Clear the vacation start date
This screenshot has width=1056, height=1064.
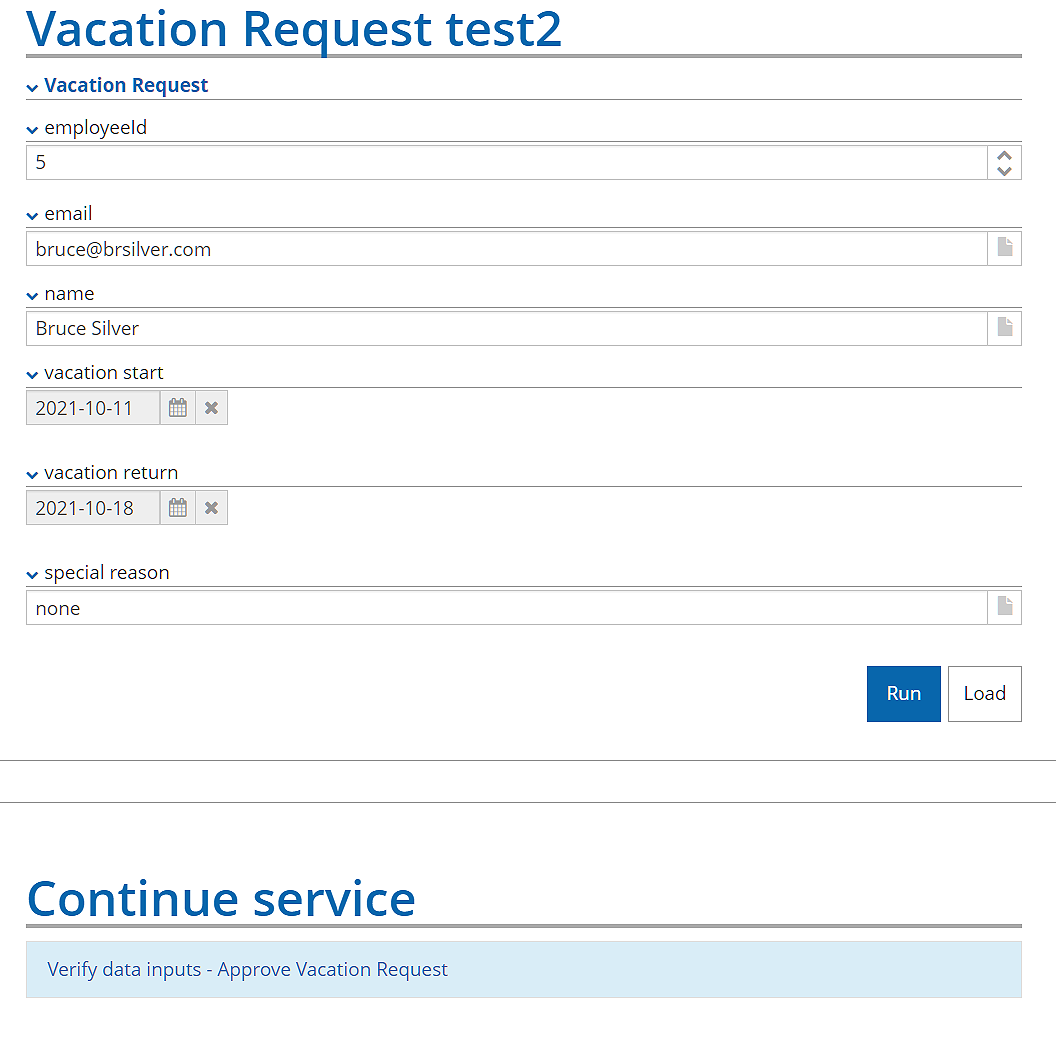point(211,408)
